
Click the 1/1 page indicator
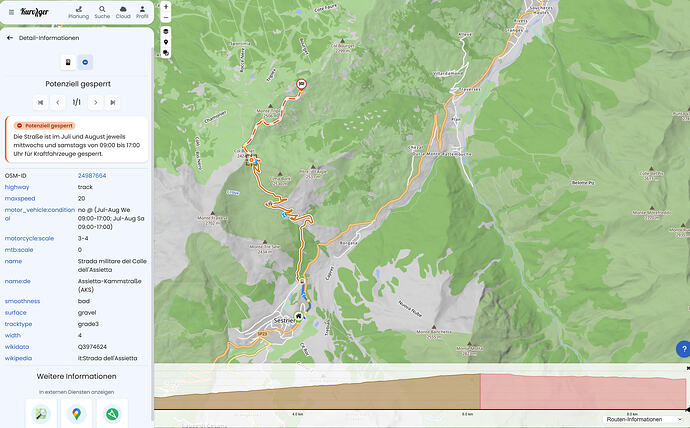pos(77,102)
